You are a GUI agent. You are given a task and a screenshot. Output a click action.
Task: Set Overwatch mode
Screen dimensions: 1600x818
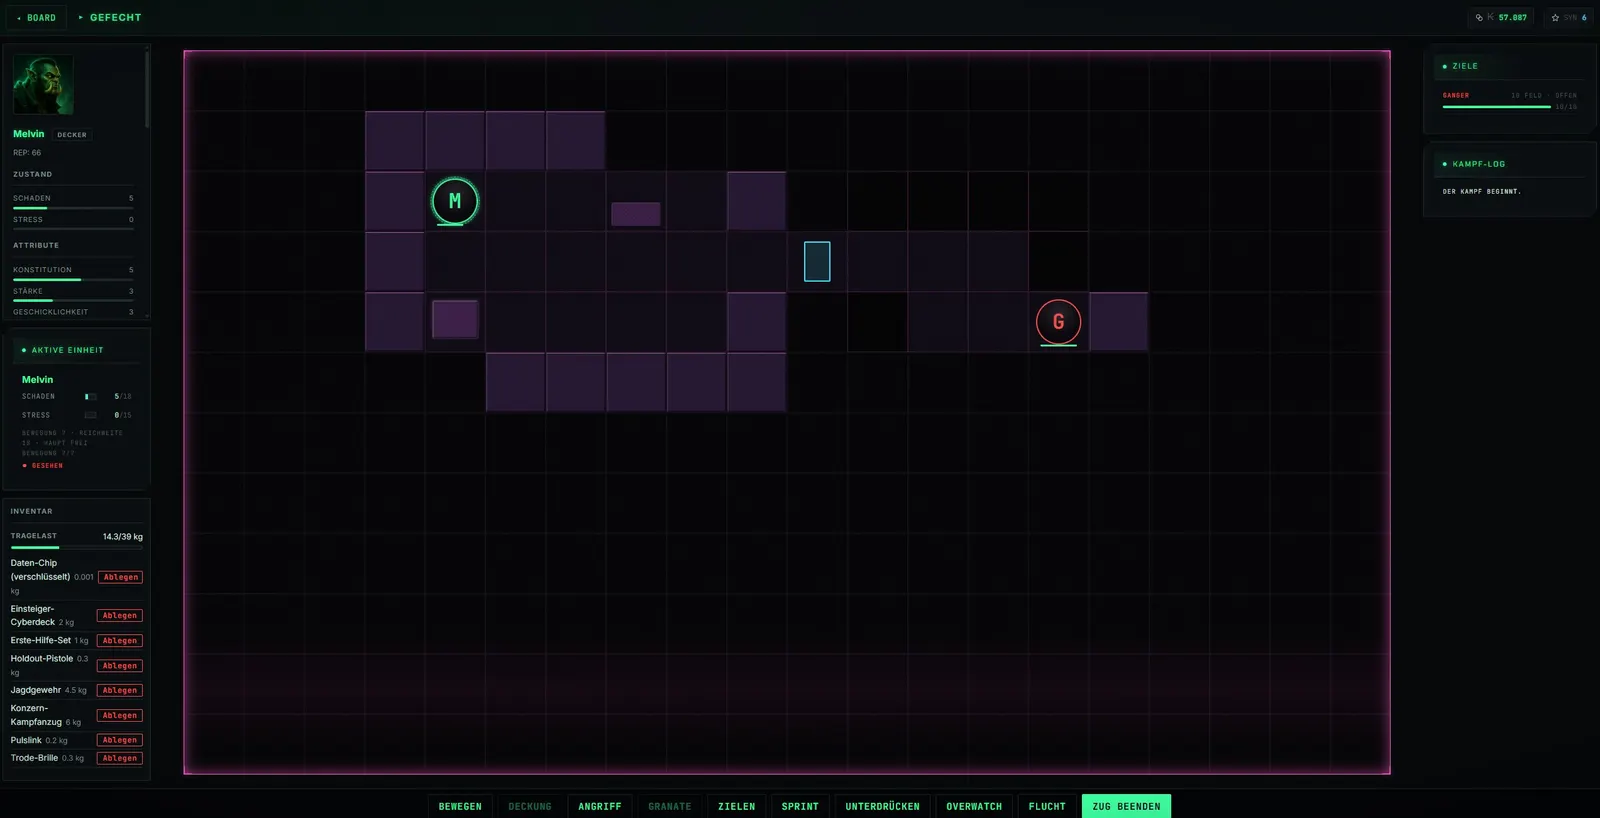(974, 806)
